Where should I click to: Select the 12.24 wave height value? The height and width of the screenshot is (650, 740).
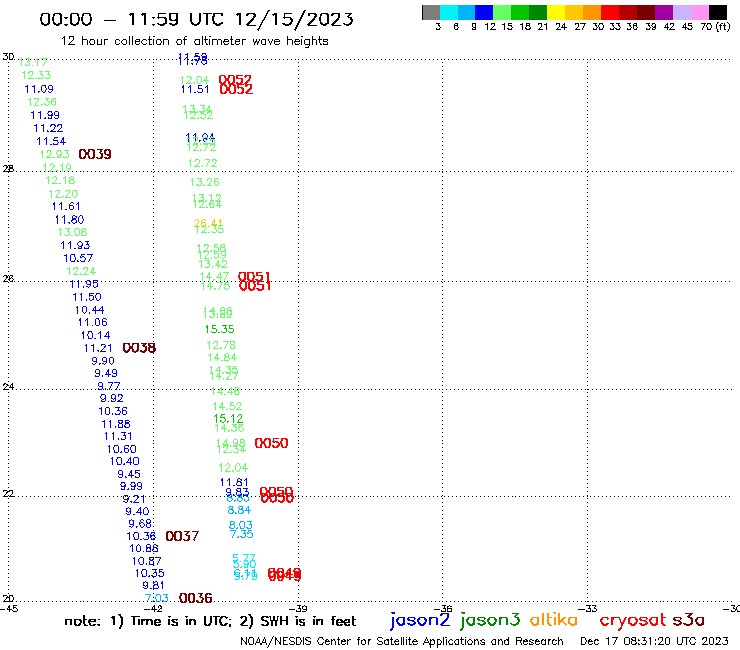coord(81,271)
